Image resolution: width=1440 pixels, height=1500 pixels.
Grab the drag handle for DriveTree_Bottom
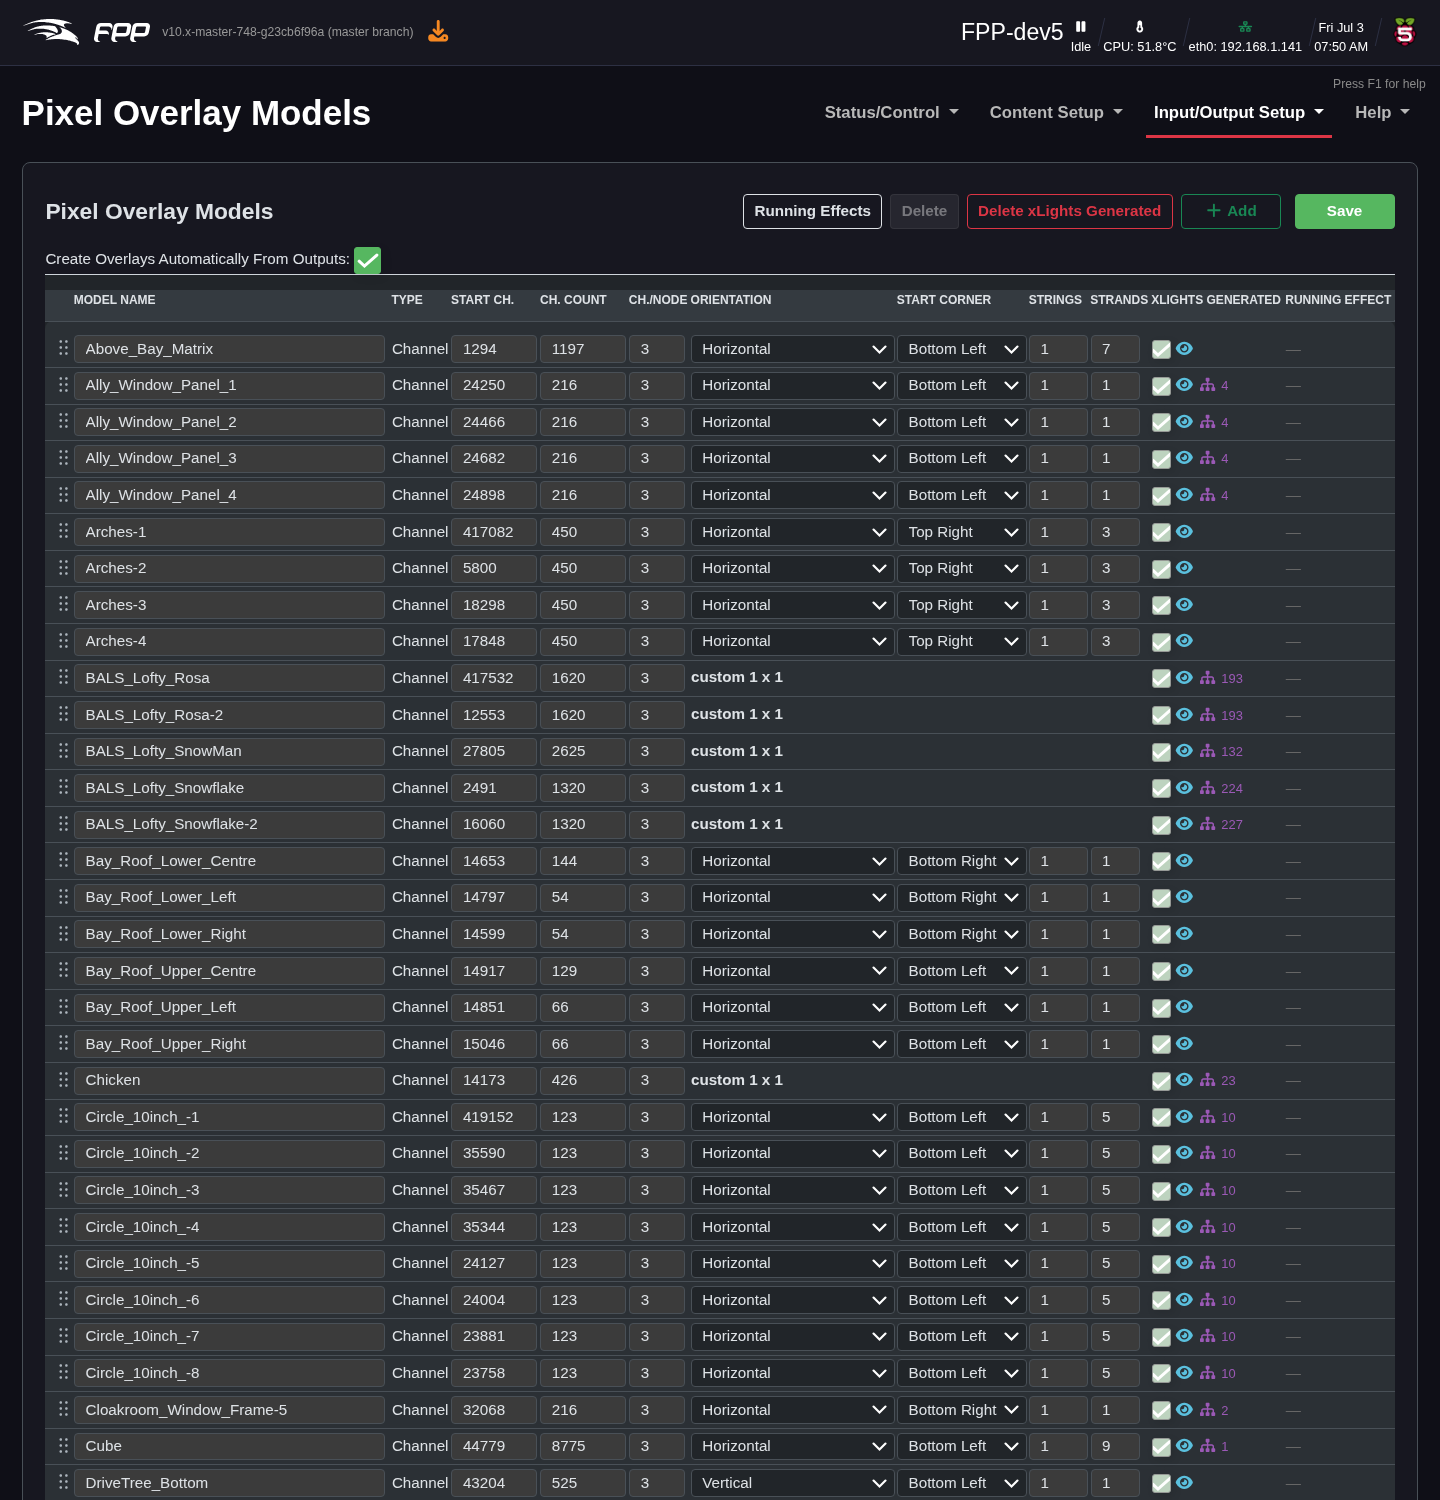pyautogui.click(x=63, y=1482)
